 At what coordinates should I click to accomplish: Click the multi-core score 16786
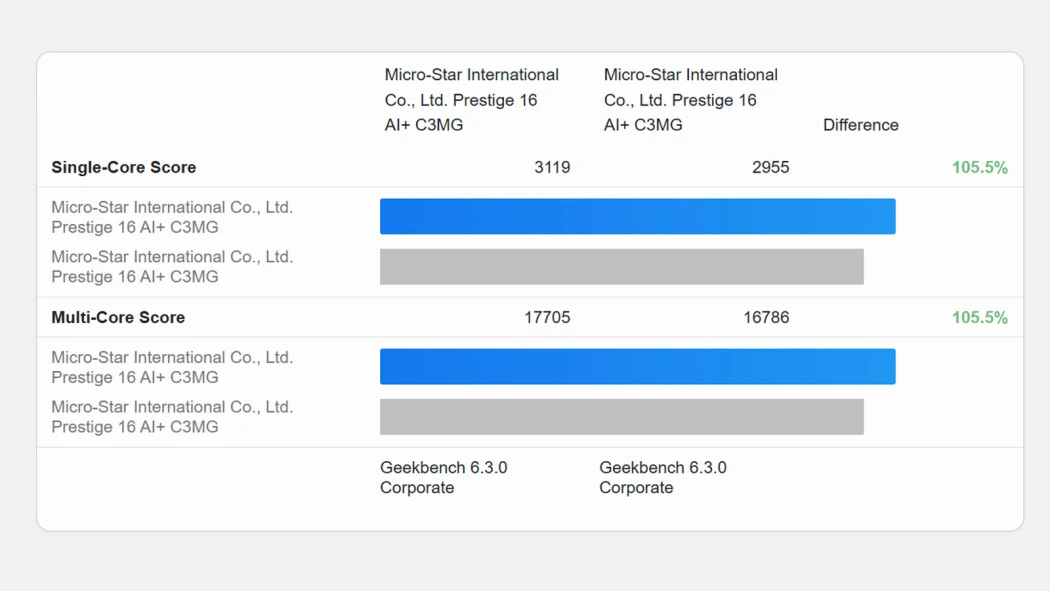click(766, 317)
